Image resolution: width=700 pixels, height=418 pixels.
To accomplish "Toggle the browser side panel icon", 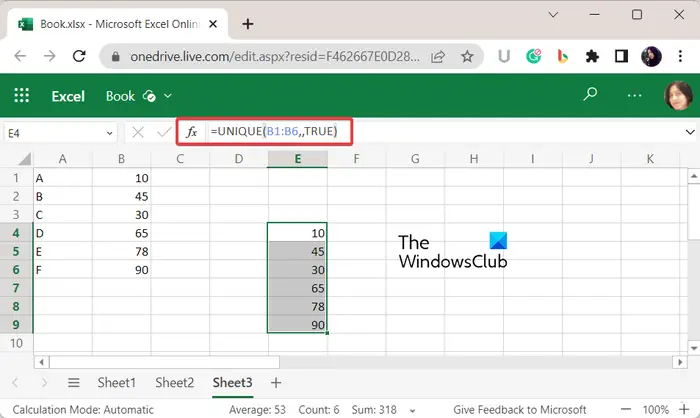I will click(x=621, y=56).
